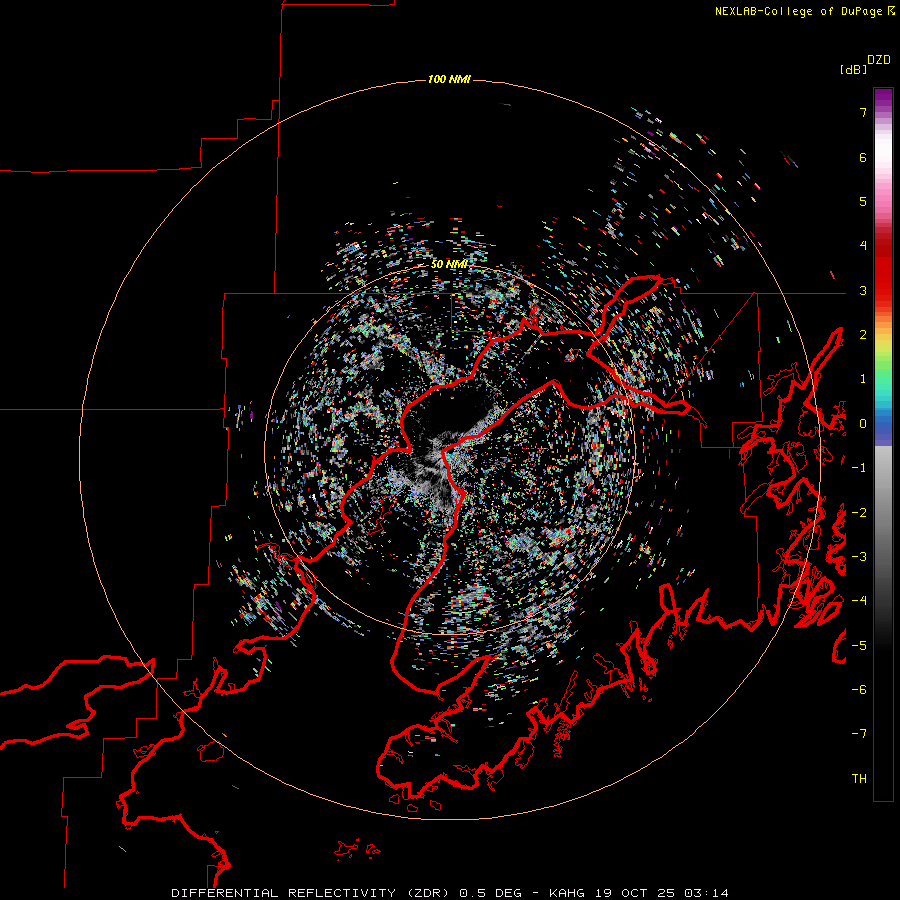Click the -7 value on the color scale
Image resolution: width=900 pixels, height=900 pixels.
click(x=859, y=734)
